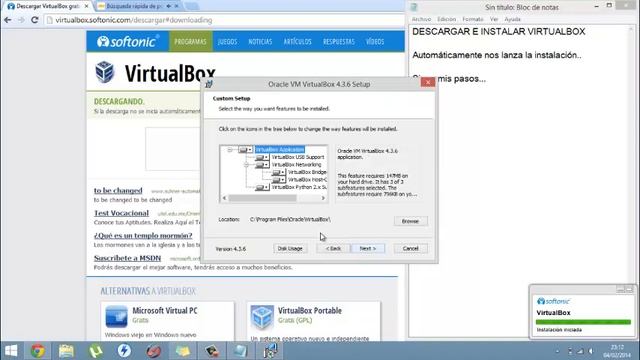
Task: Cancel the VirtualBox setup
Action: pos(411,249)
